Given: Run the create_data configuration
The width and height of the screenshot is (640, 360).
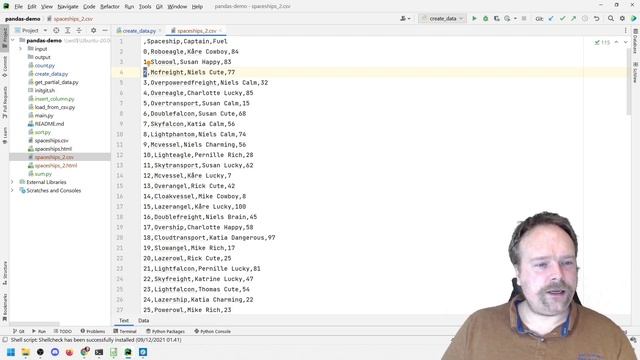Looking at the screenshot, I should 474,18.
